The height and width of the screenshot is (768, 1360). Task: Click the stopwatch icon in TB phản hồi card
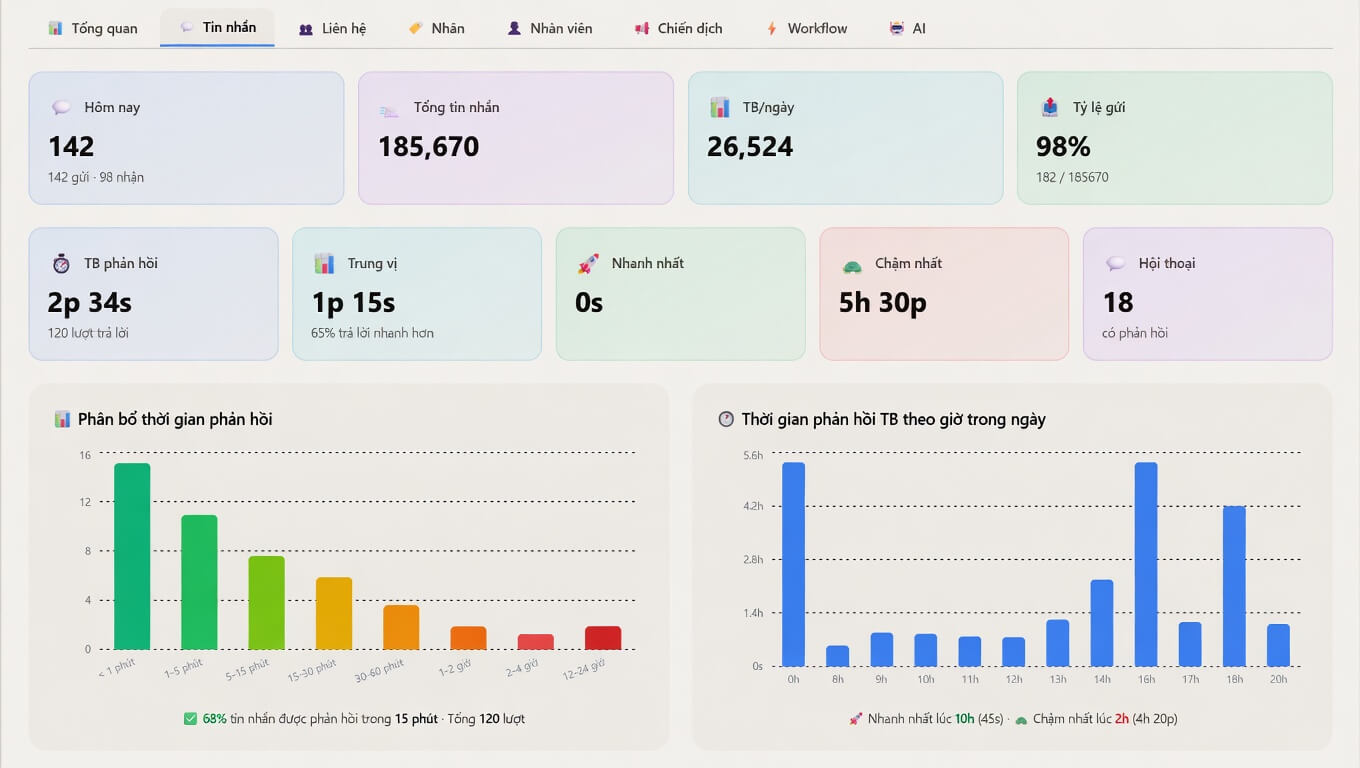(x=61, y=264)
